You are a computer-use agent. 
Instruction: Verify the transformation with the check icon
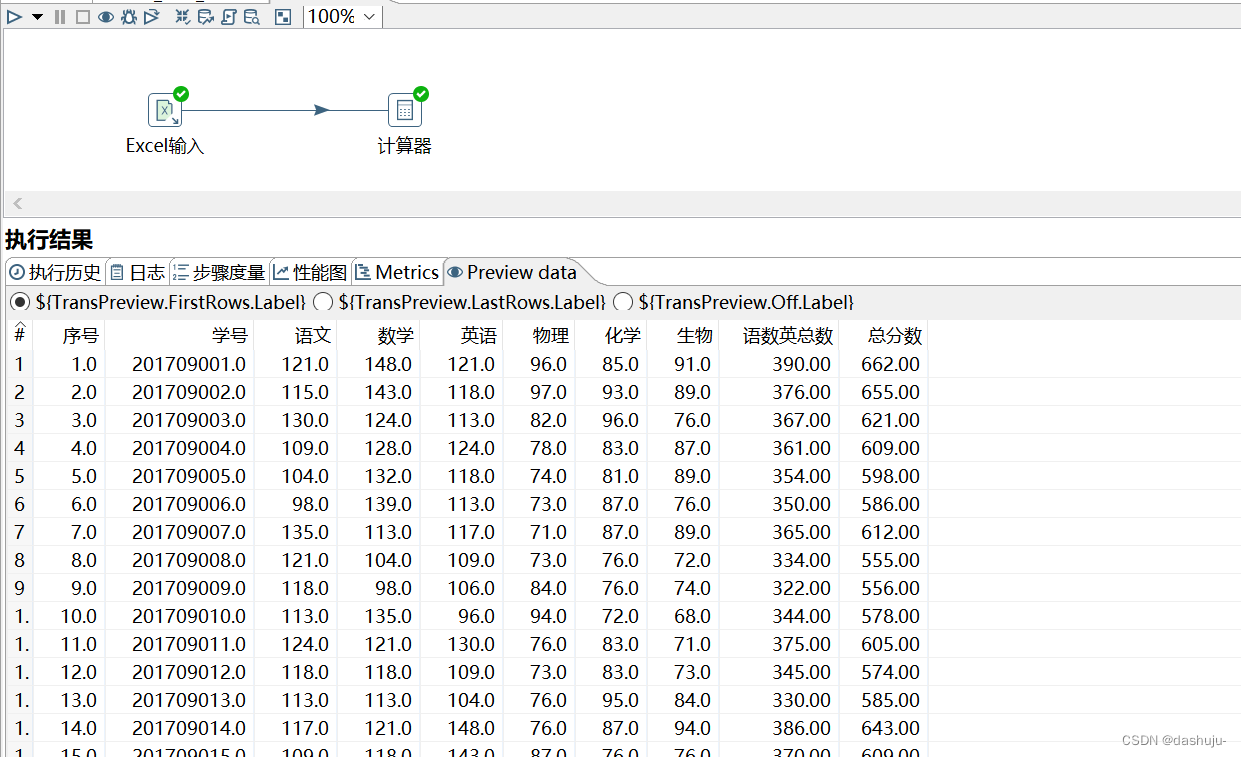click(x=182, y=16)
